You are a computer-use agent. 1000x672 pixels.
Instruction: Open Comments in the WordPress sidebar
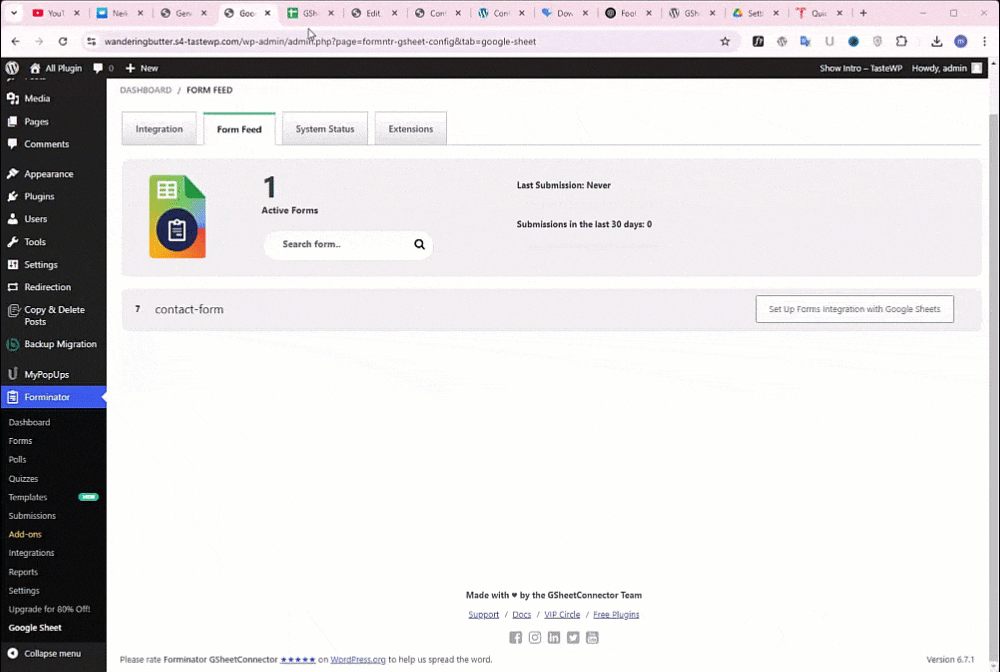[46, 144]
